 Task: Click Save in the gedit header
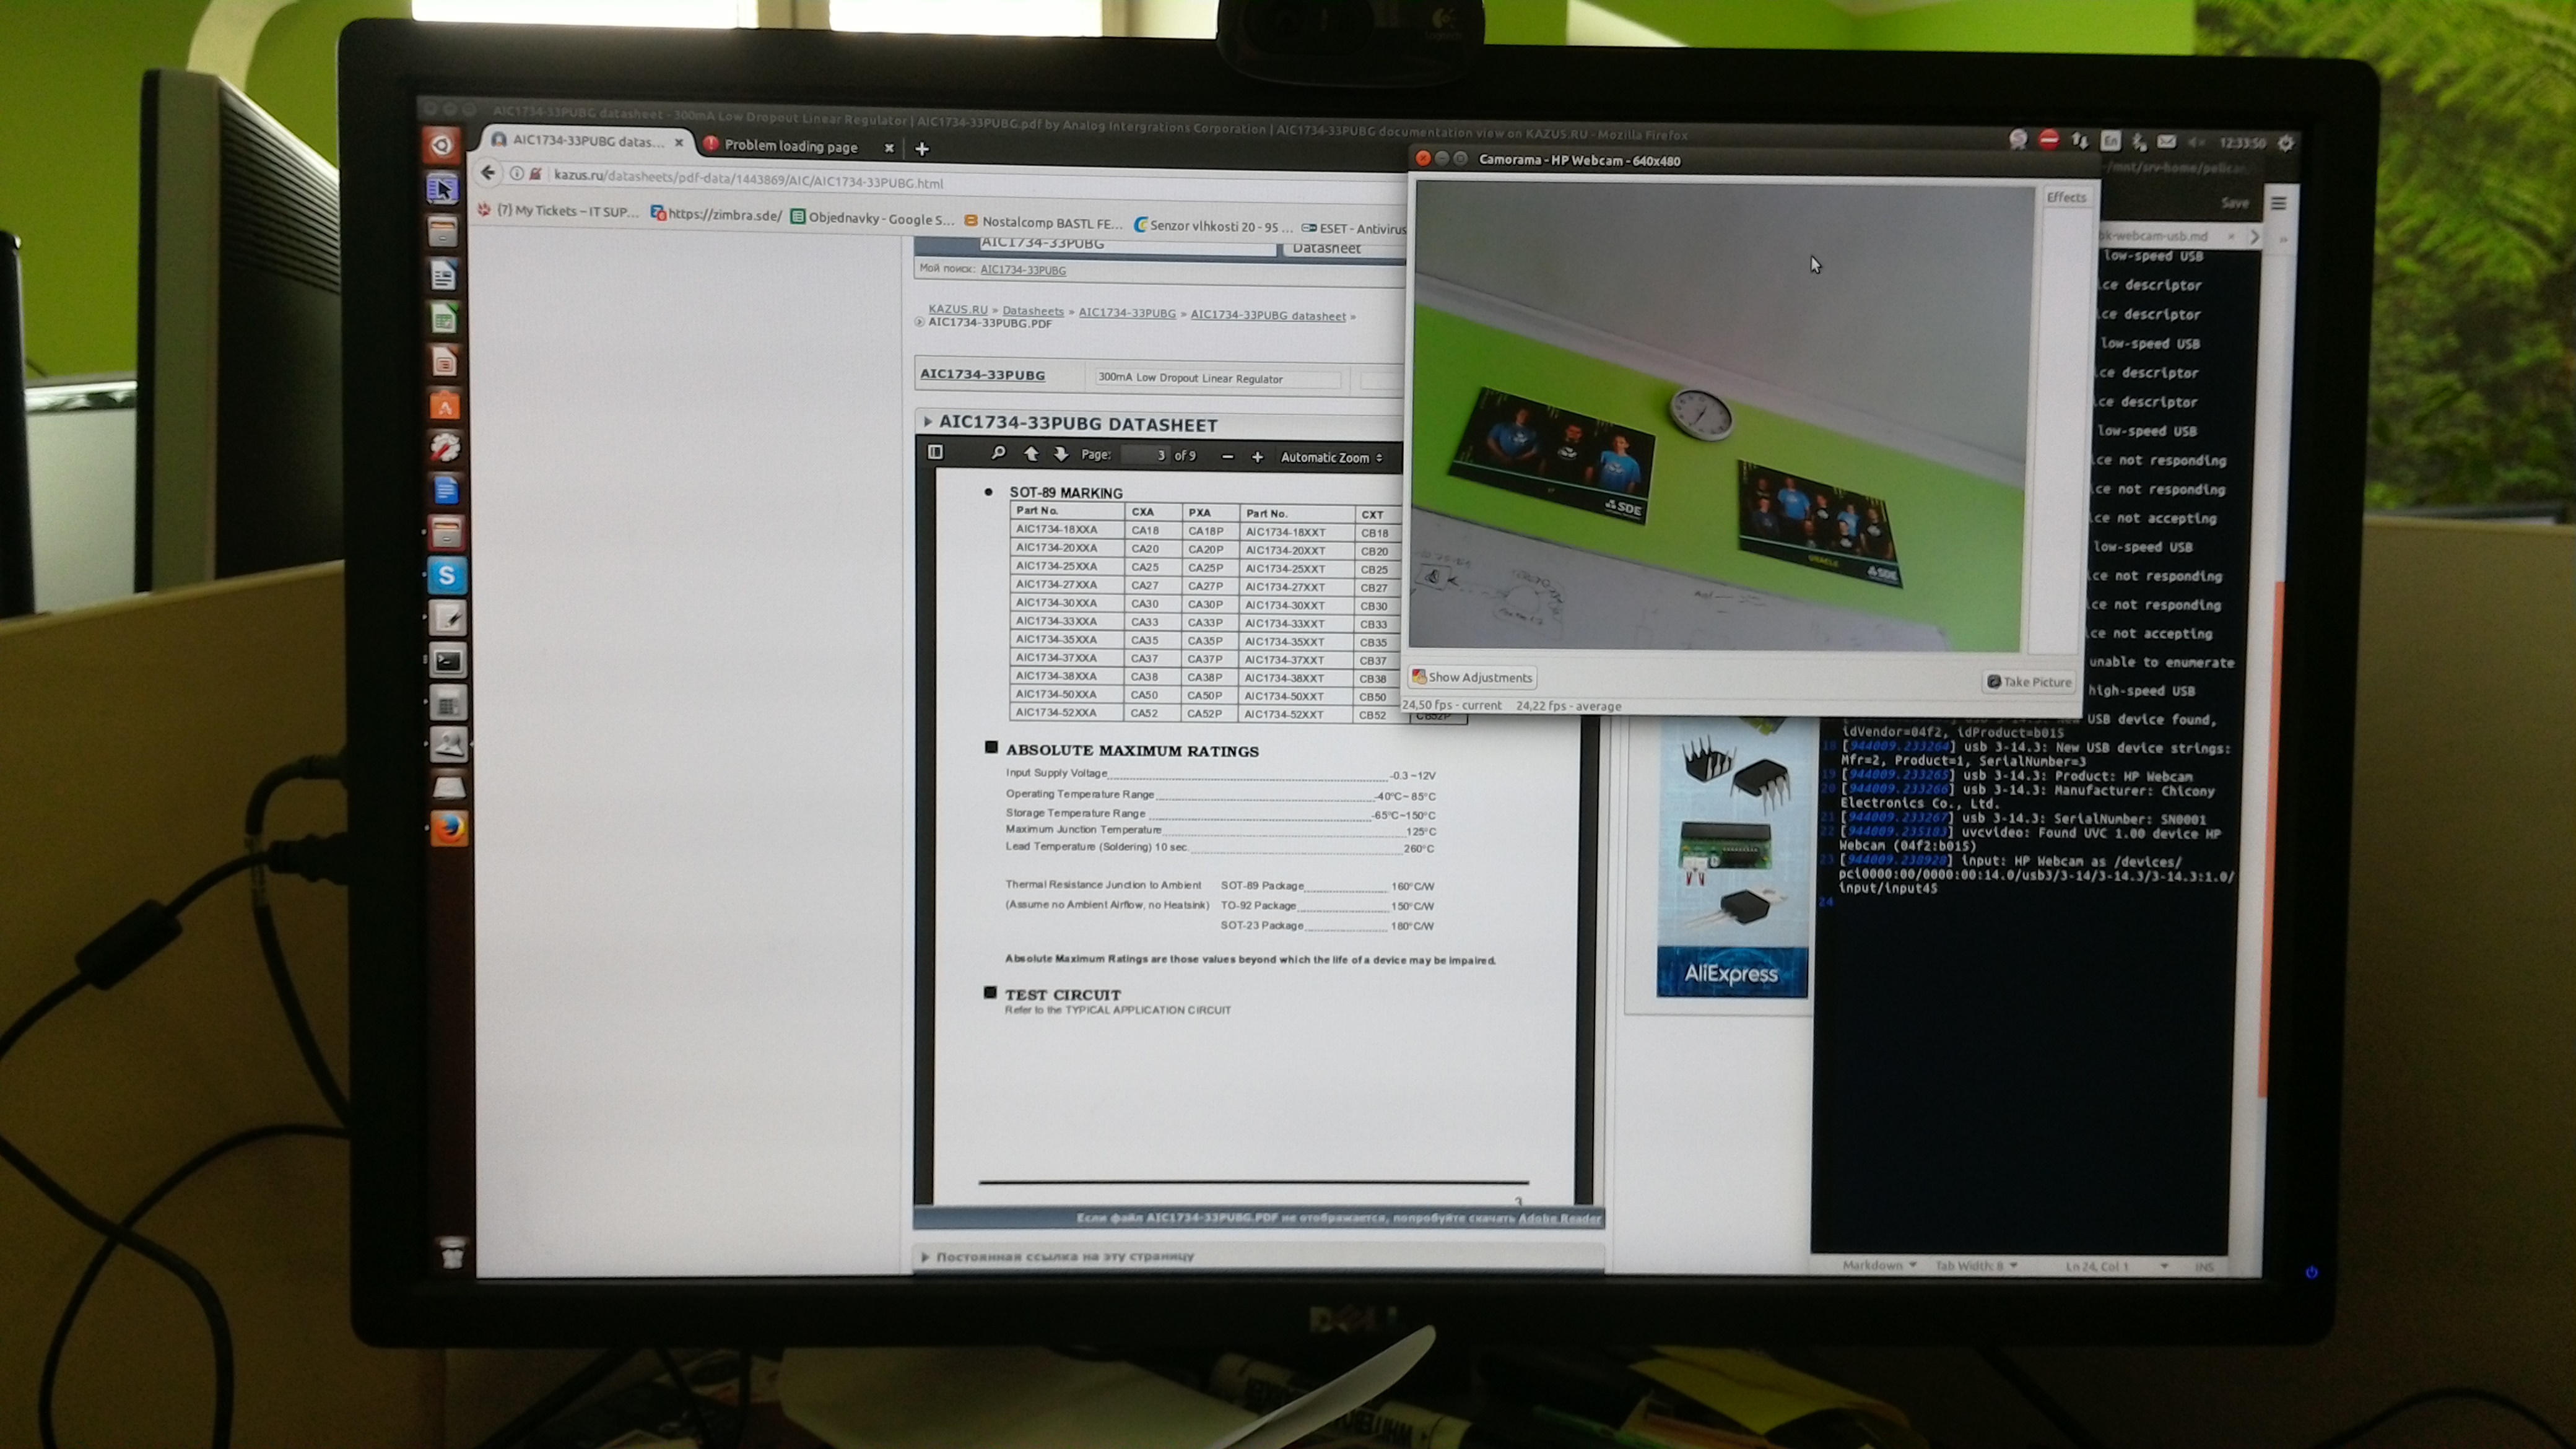(2234, 203)
